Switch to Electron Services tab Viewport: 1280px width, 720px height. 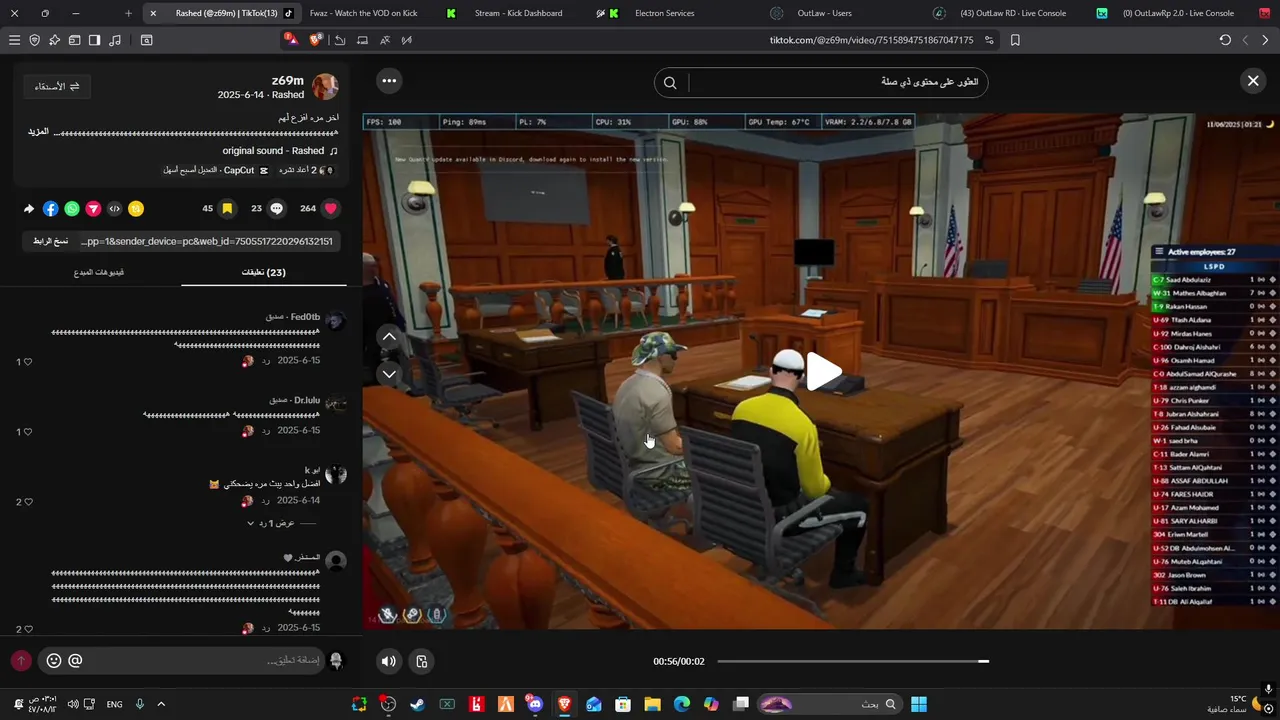(664, 13)
